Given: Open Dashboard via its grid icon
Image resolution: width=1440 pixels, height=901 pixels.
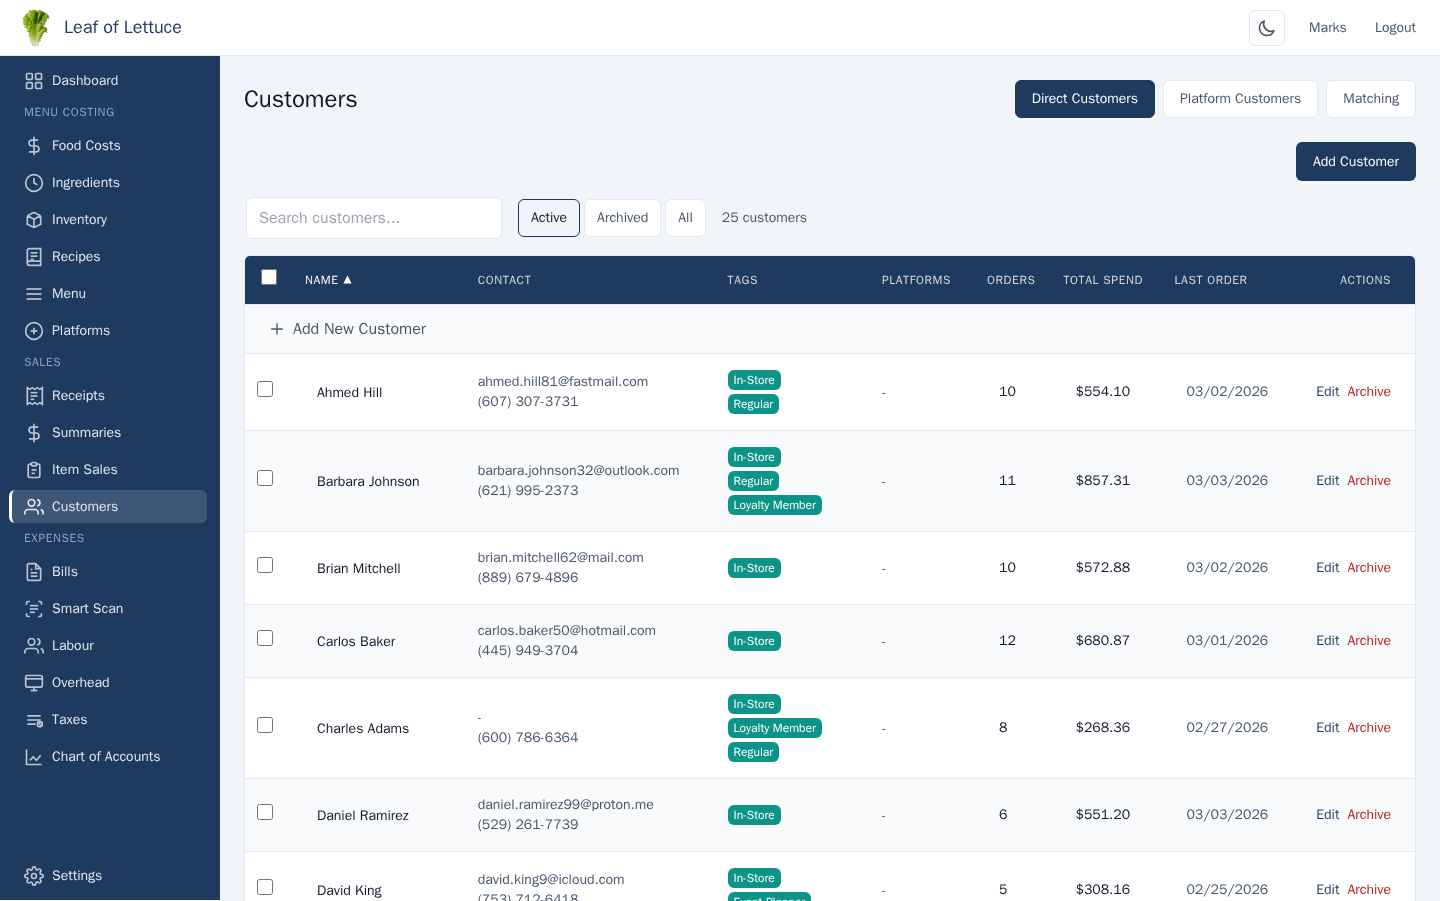Looking at the screenshot, I should (x=34, y=81).
